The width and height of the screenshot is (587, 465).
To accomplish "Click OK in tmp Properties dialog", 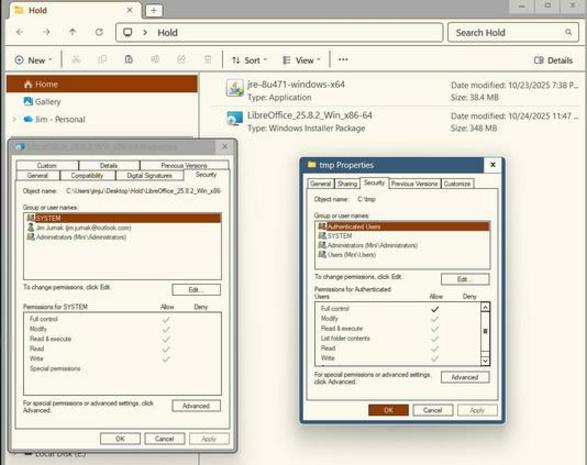I will pyautogui.click(x=388, y=410).
